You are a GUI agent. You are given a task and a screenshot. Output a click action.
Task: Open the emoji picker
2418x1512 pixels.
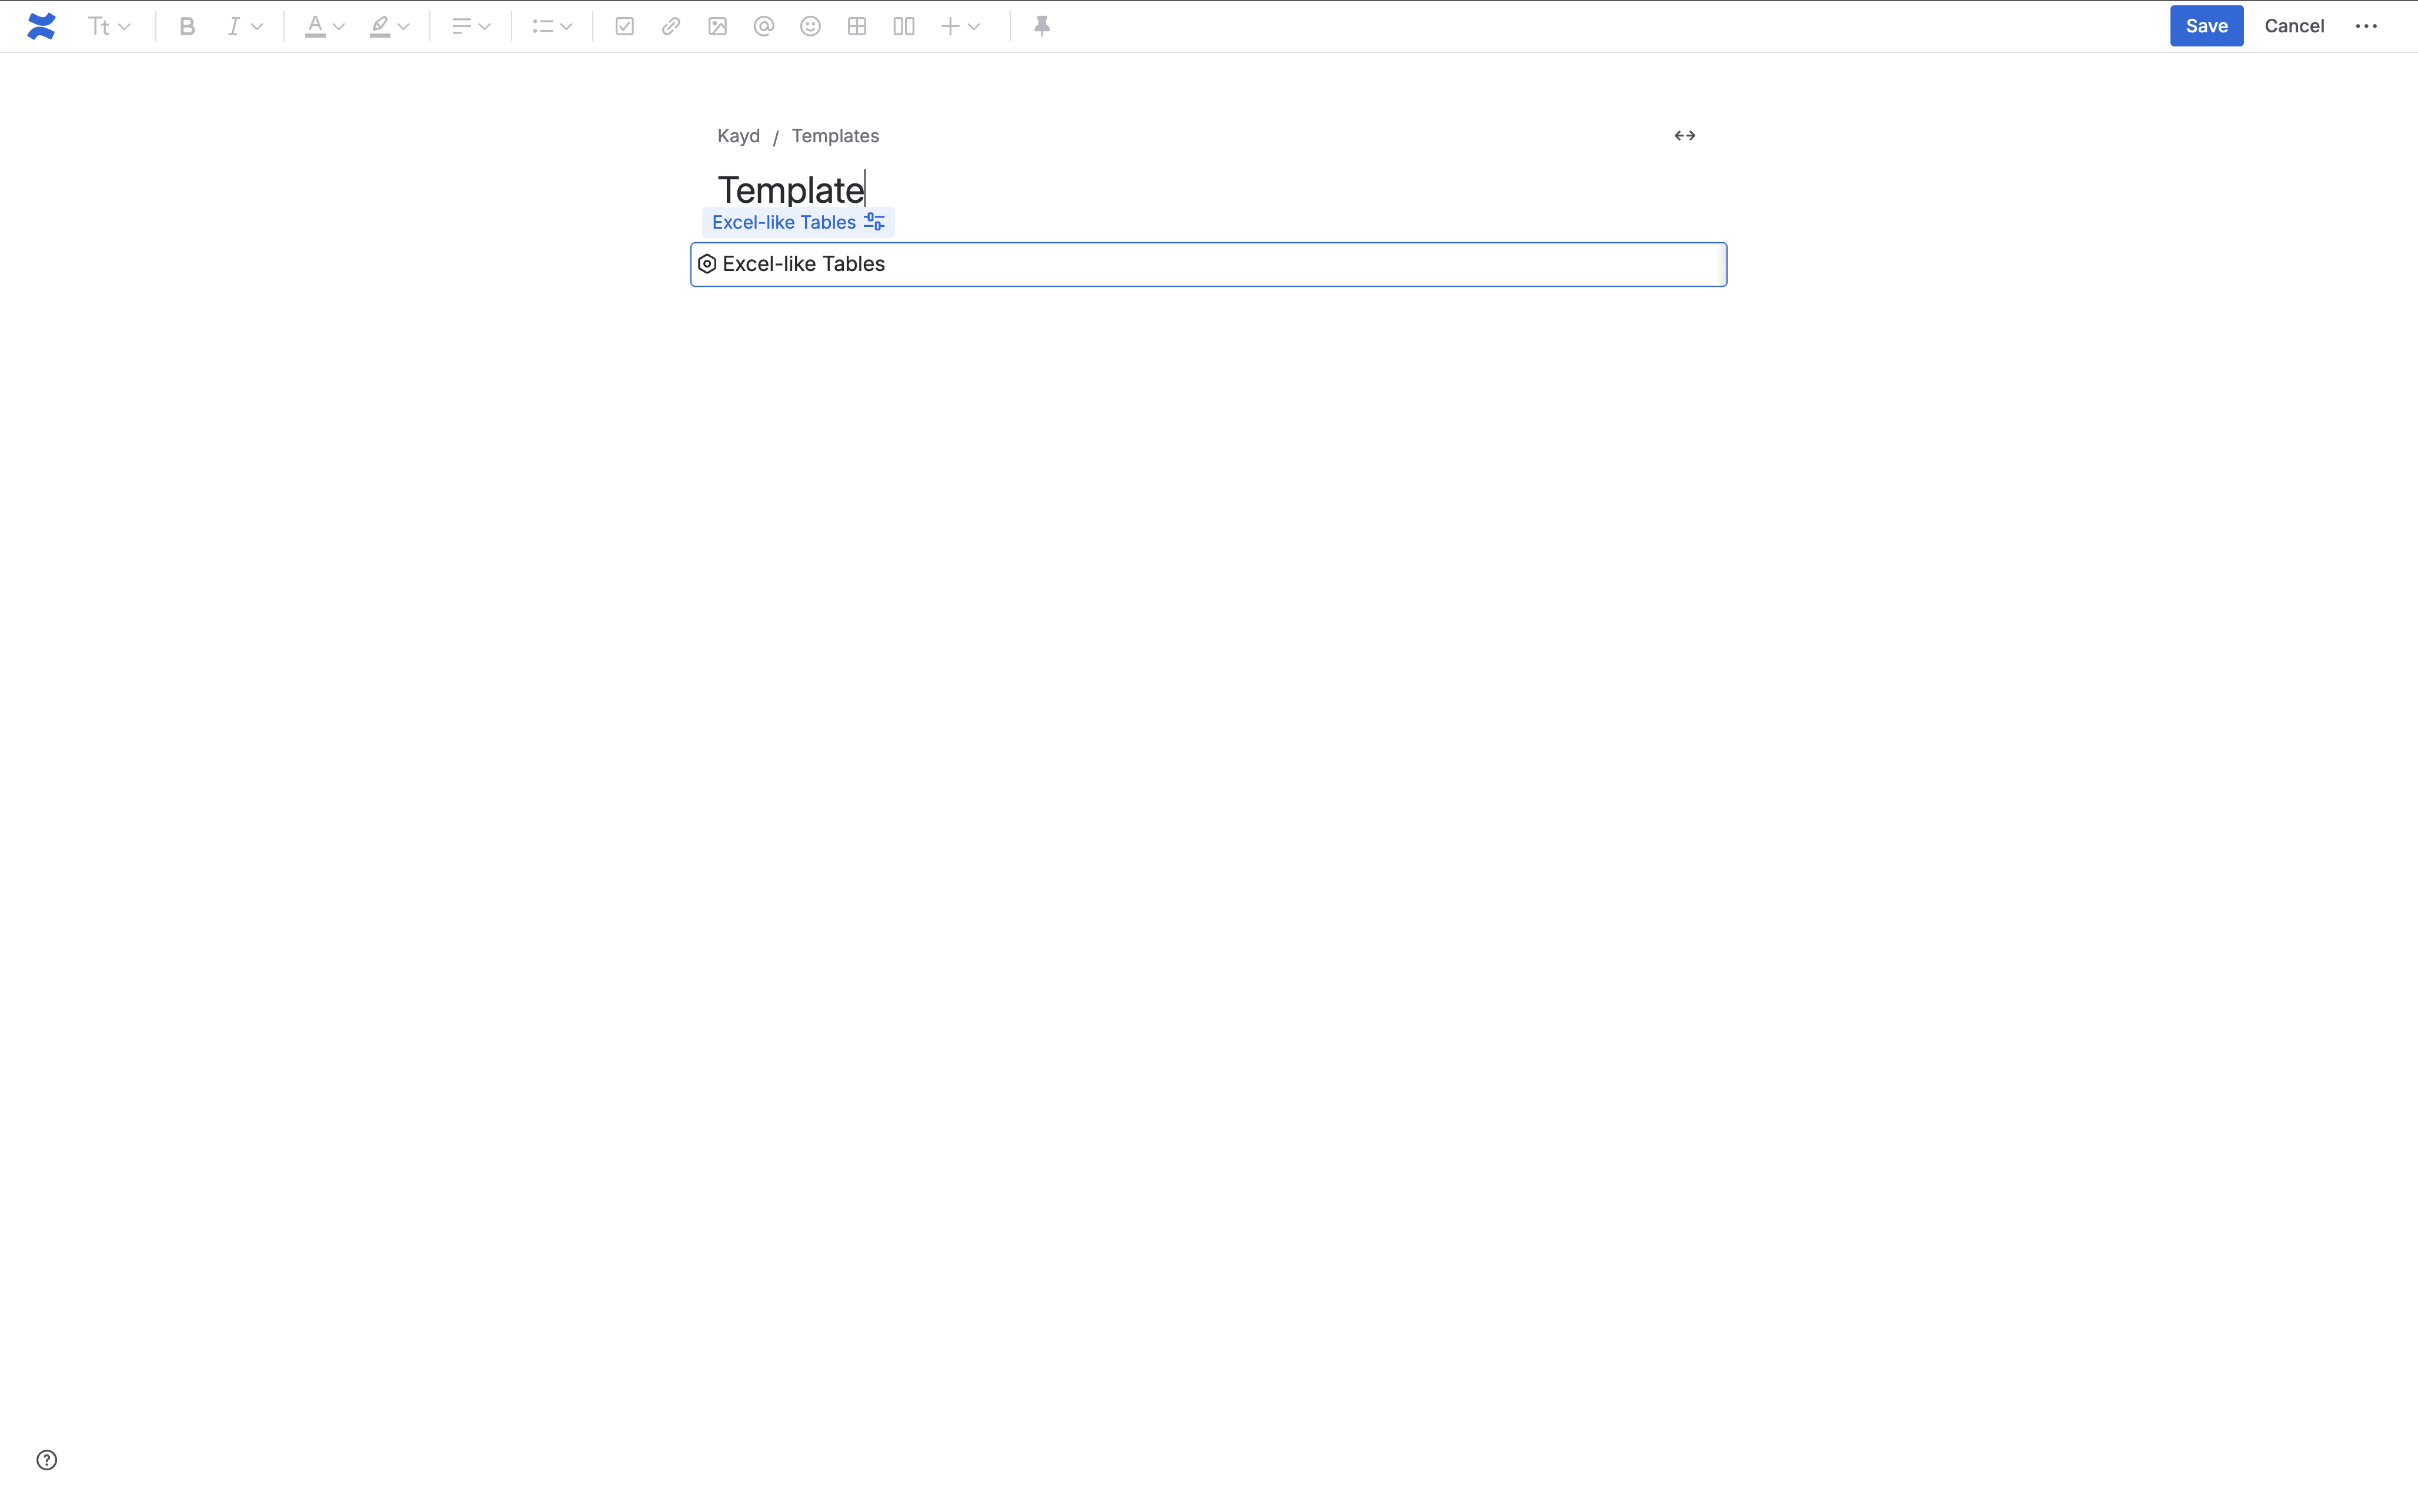[x=810, y=26]
